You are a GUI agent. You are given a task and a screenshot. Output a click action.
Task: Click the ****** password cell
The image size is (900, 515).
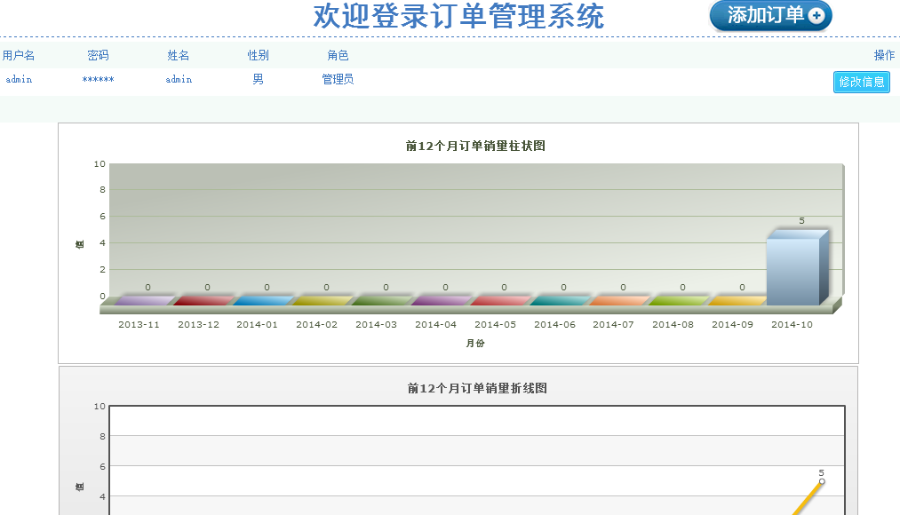coord(98,79)
